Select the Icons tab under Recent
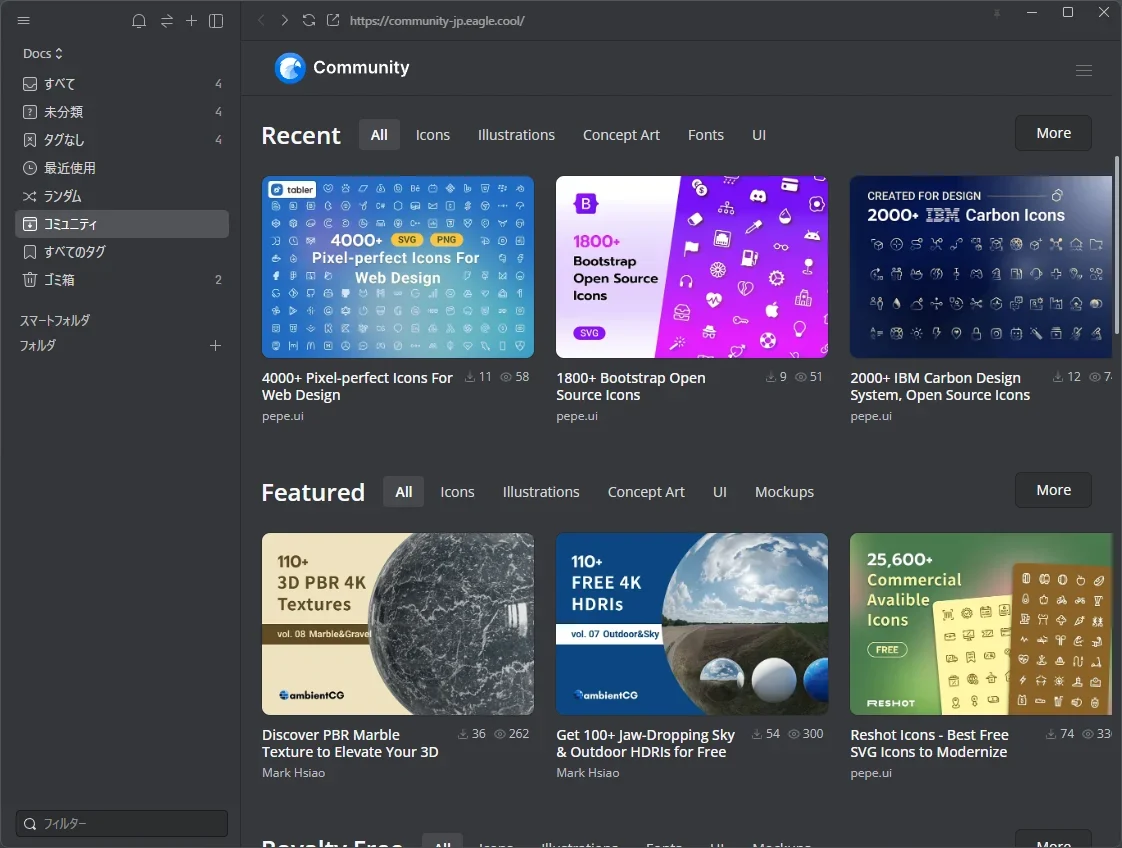1122x848 pixels. click(433, 135)
